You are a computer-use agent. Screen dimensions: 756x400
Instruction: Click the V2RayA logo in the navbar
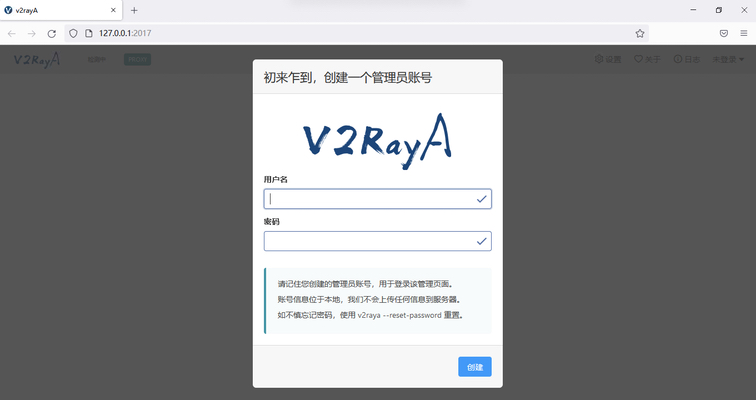coord(37,59)
